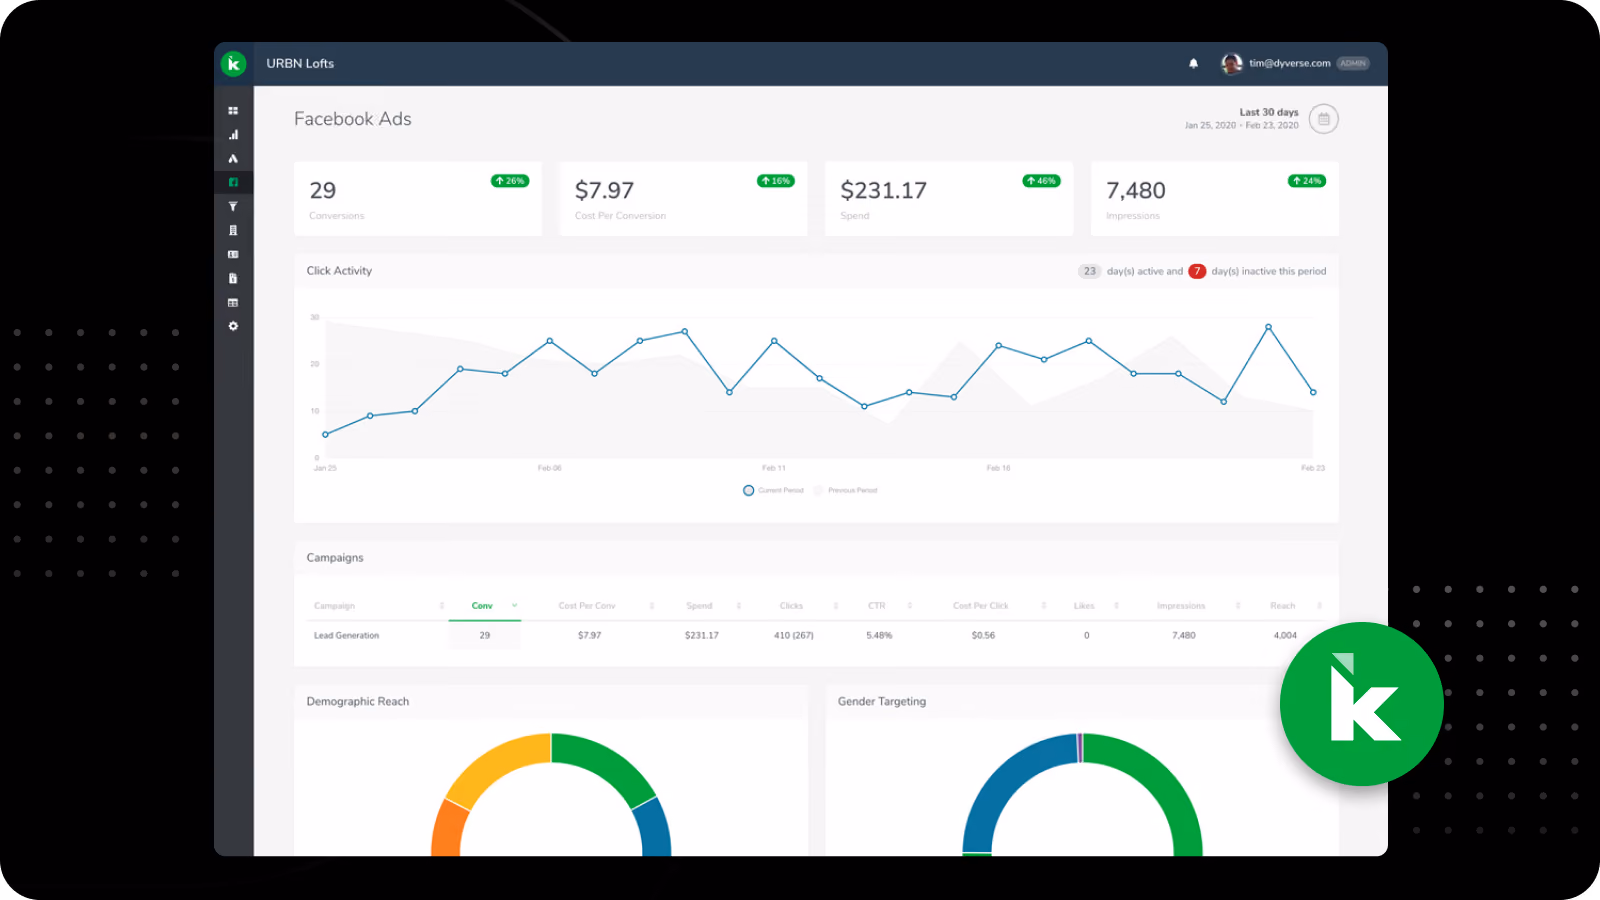Sort by the Impressions column arrows
Image resolution: width=1600 pixels, height=900 pixels.
click(1237, 606)
